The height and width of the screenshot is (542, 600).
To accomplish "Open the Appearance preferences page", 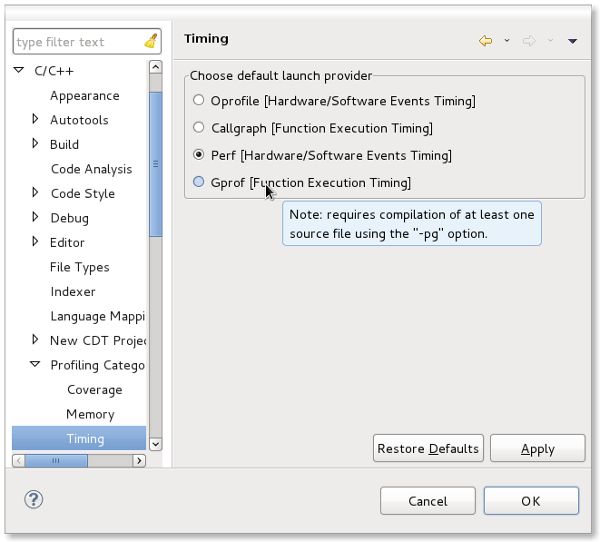I will click(x=85, y=96).
